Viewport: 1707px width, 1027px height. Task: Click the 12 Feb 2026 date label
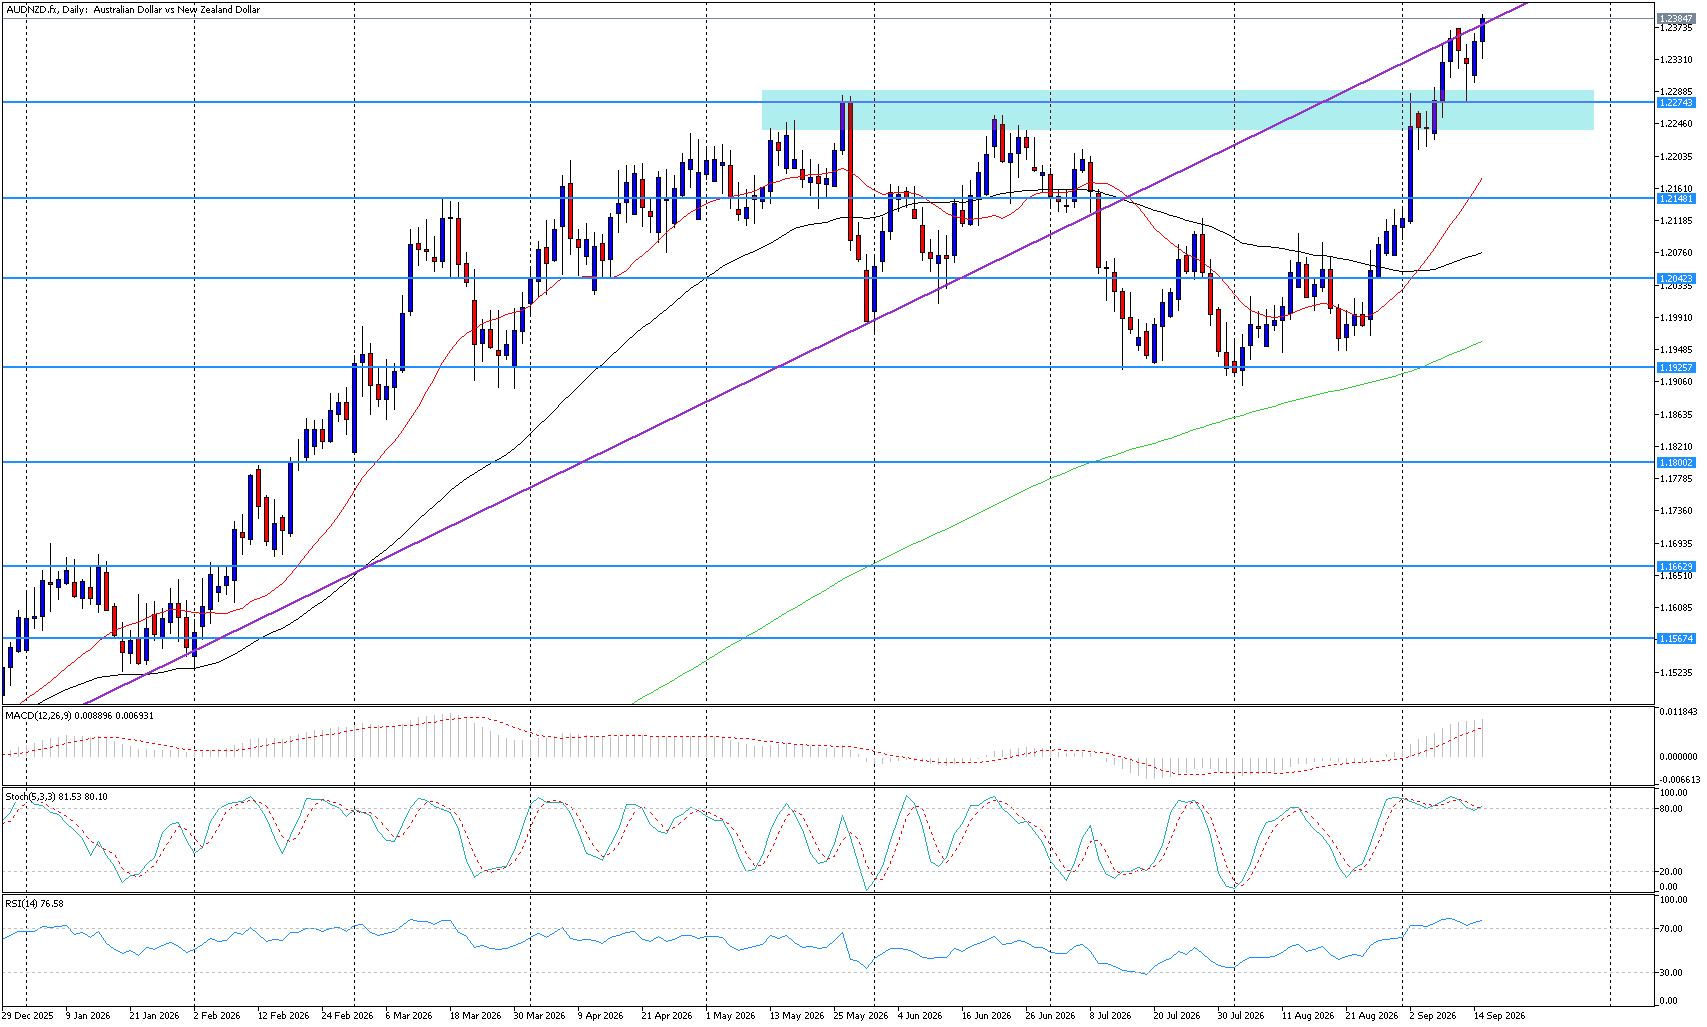(283, 1016)
